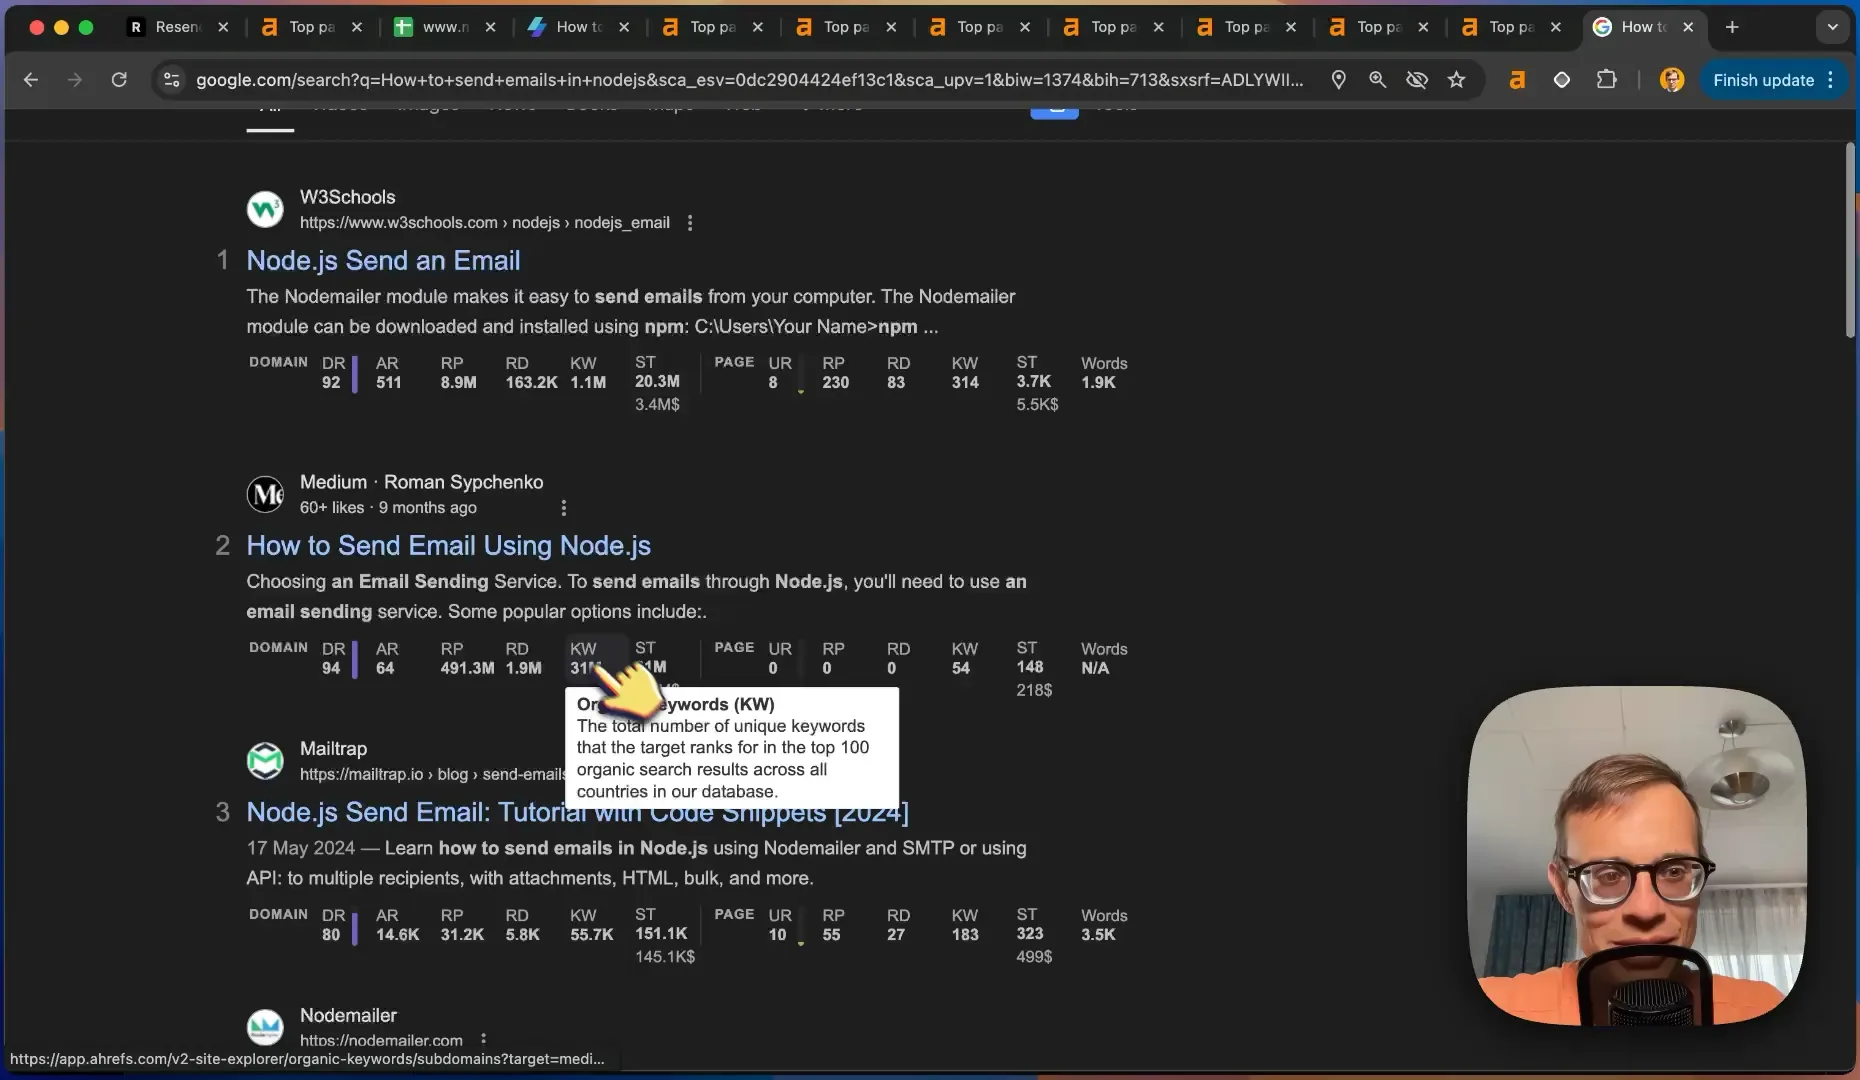The image size is (1860, 1080).
Task: Open the Chrome profile avatar
Action: click(x=1671, y=80)
